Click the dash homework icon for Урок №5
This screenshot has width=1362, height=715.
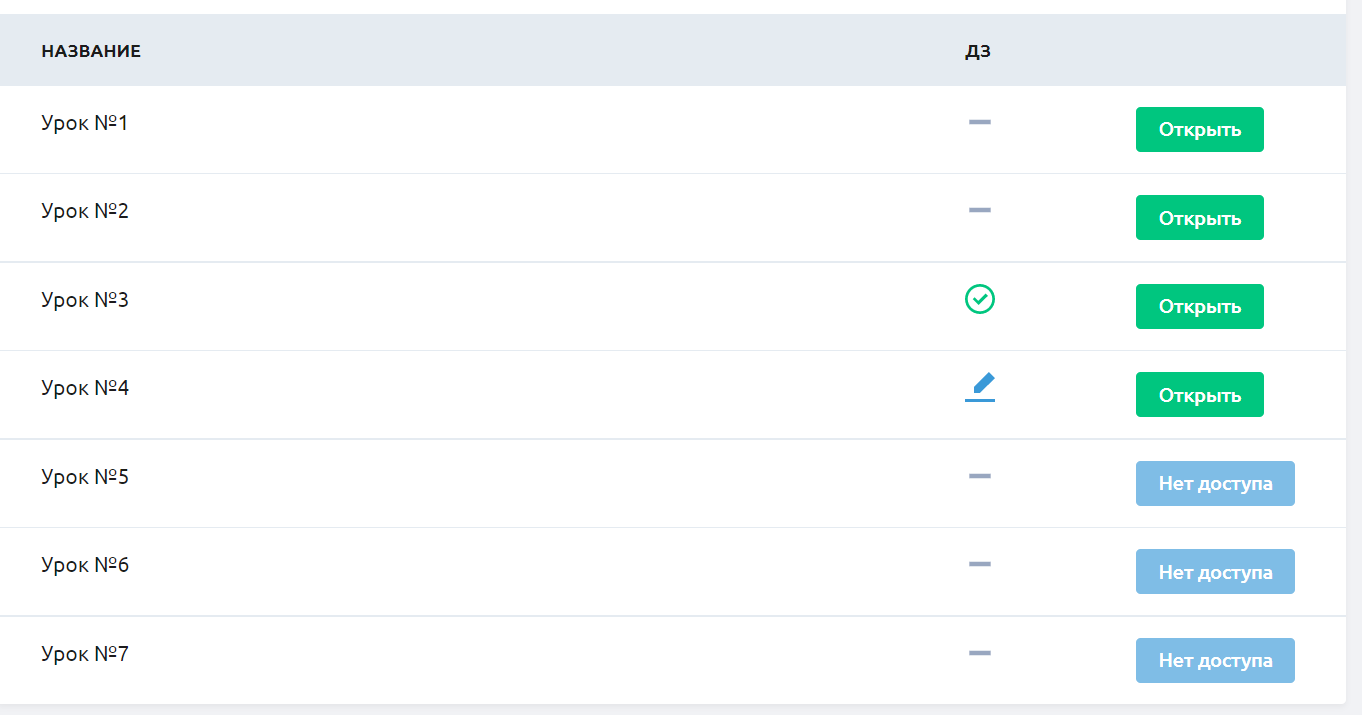pos(980,476)
